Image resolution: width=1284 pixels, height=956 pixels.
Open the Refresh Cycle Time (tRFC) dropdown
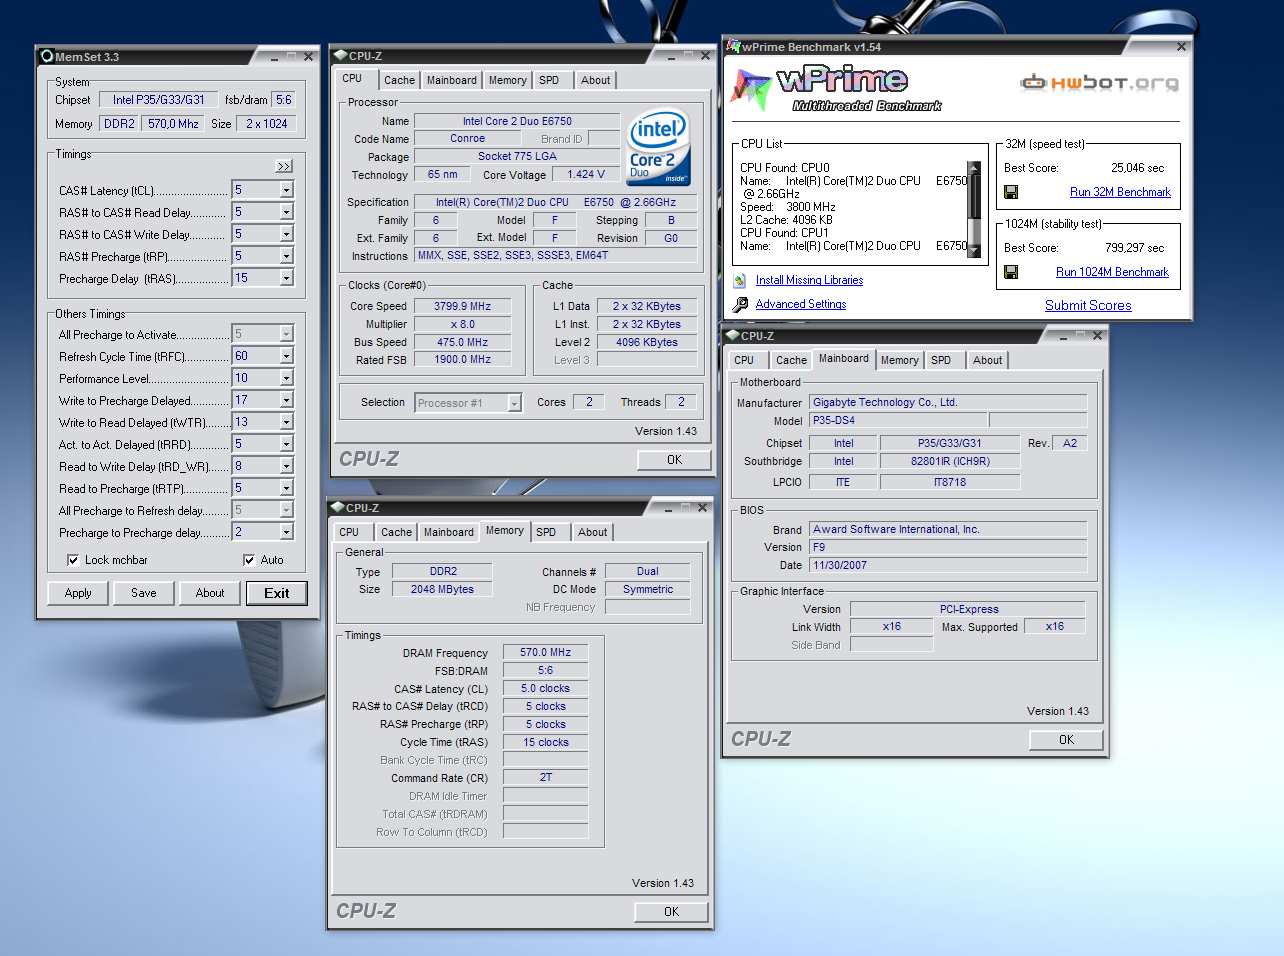tap(286, 356)
